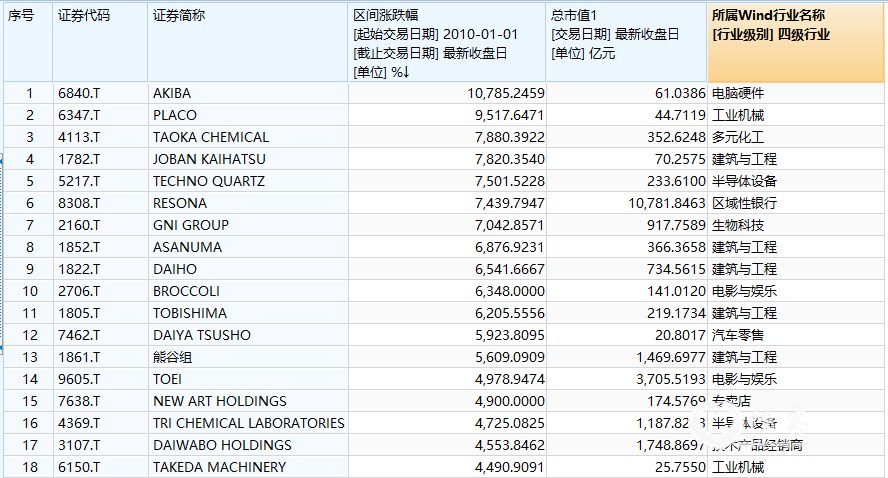888x478 pixels.
Task: Click security name TECHNO QUARTZ
Action: tap(208, 182)
